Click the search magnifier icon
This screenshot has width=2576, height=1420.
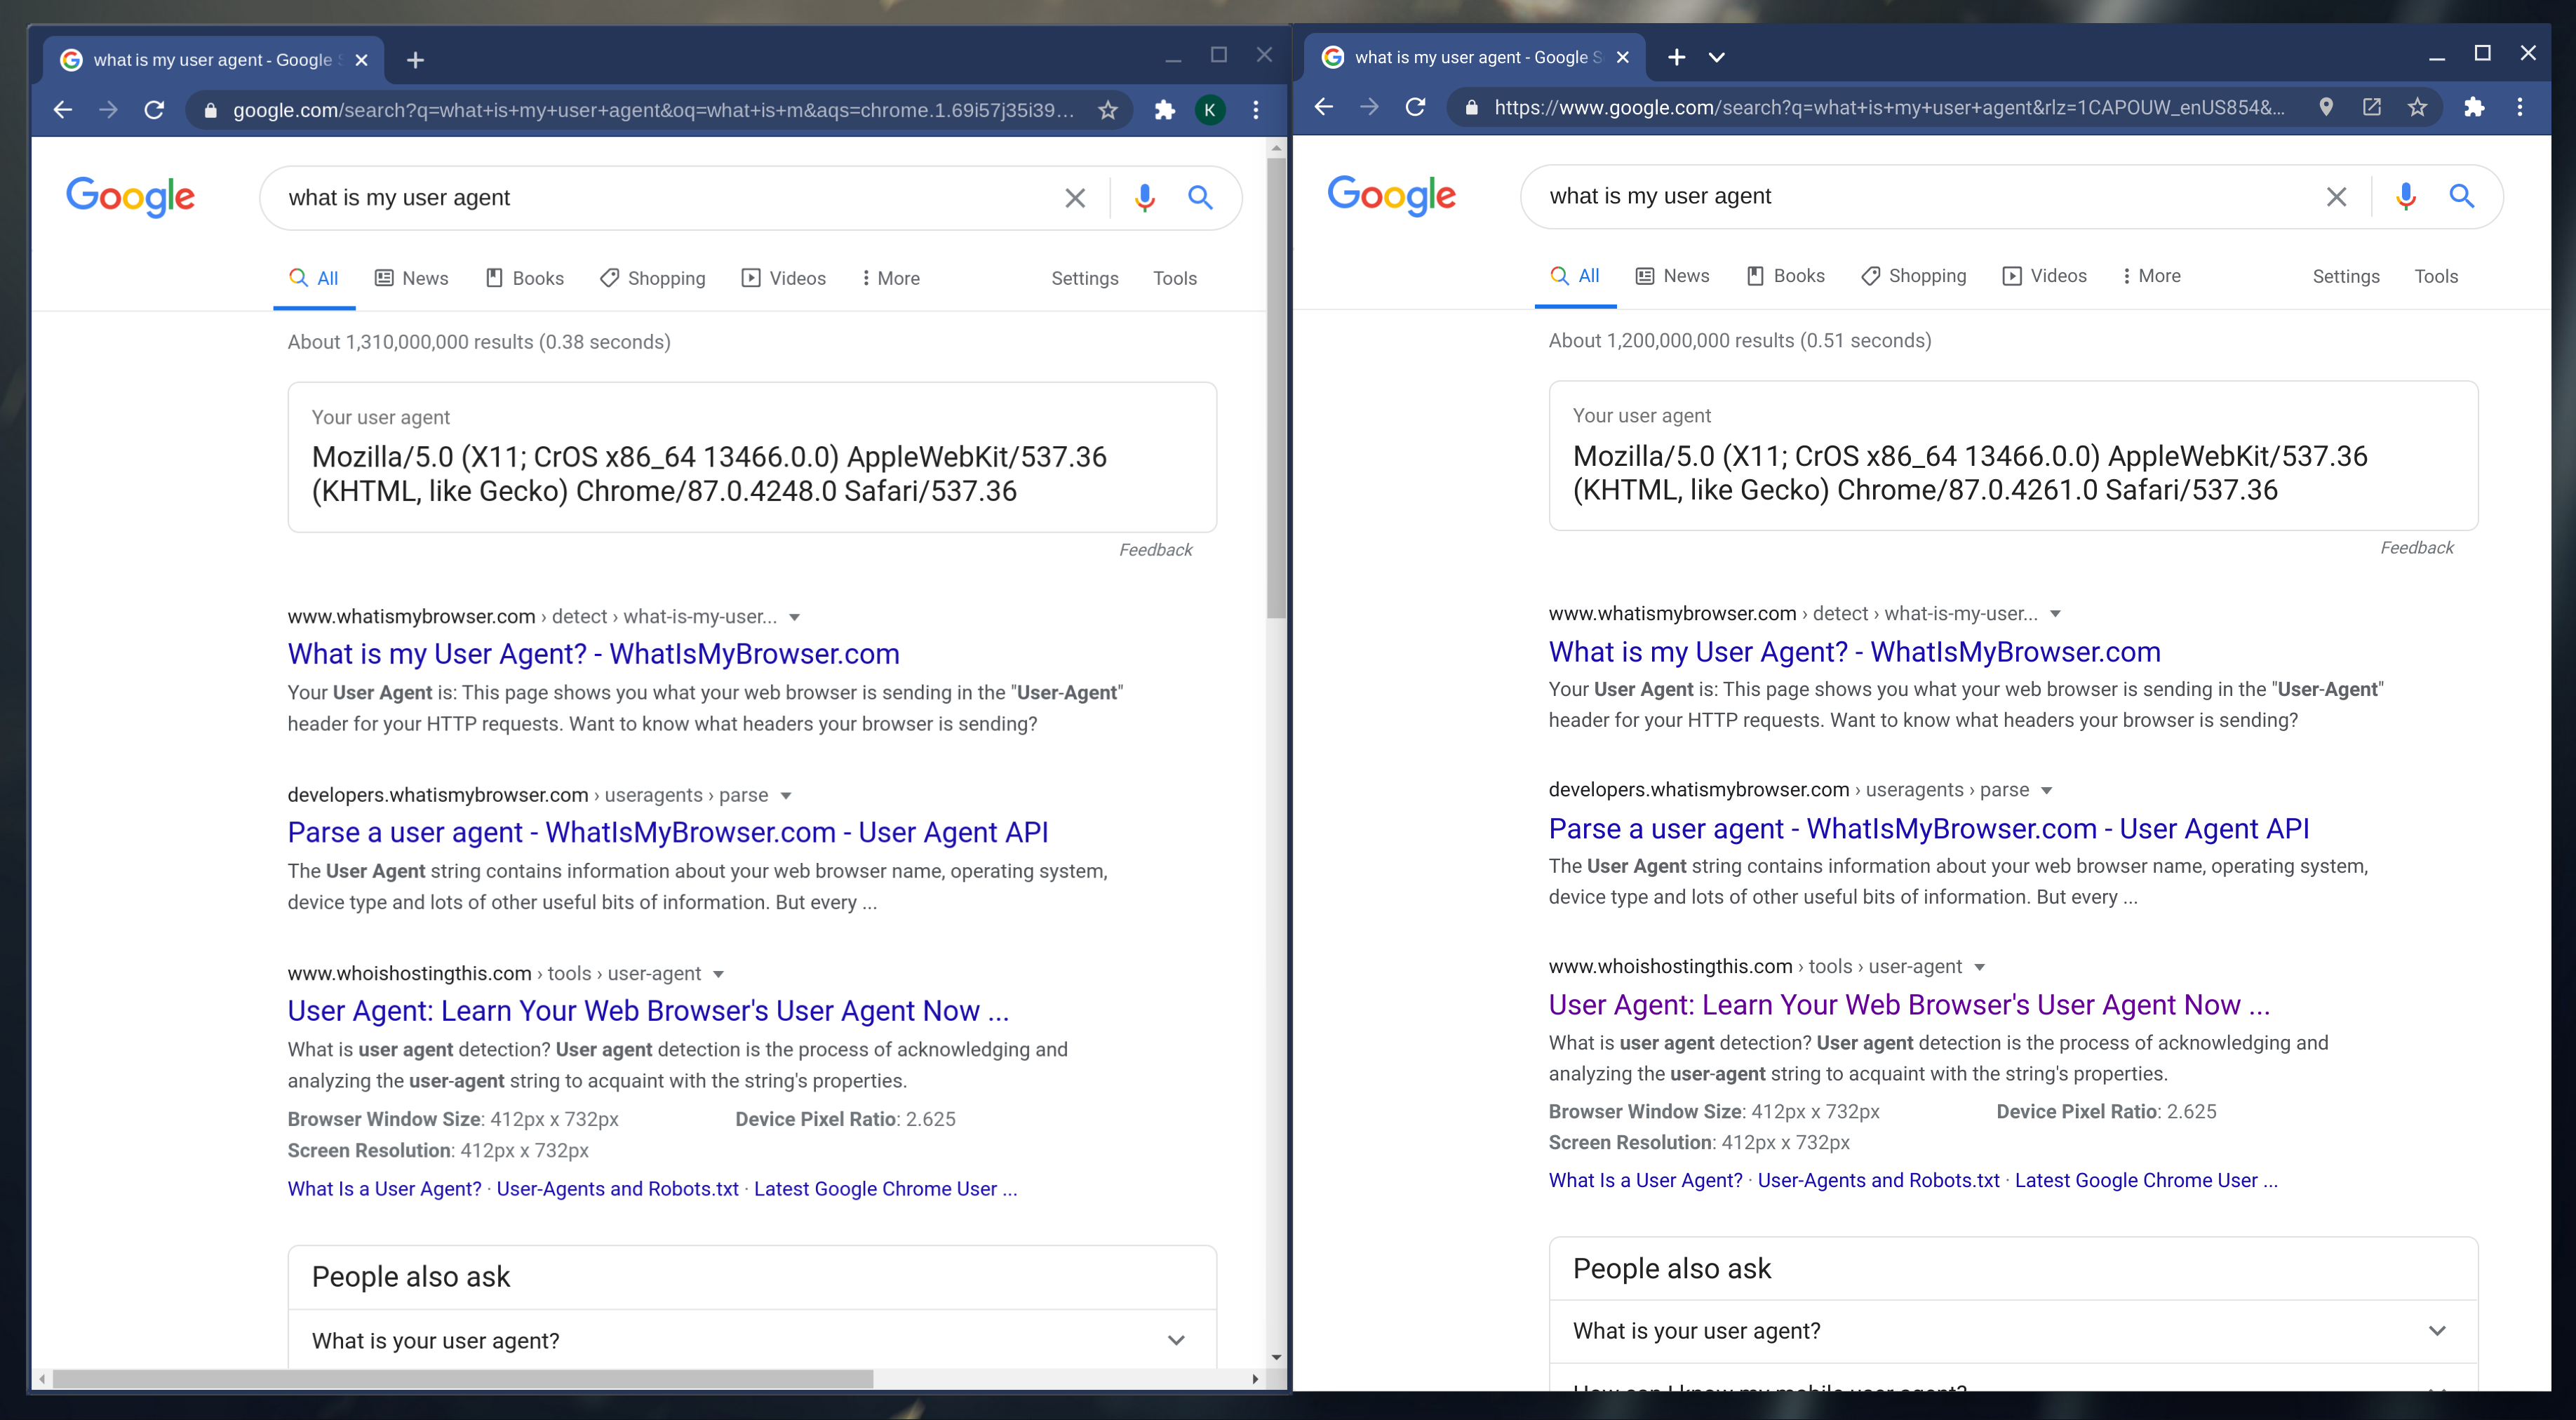[1200, 197]
